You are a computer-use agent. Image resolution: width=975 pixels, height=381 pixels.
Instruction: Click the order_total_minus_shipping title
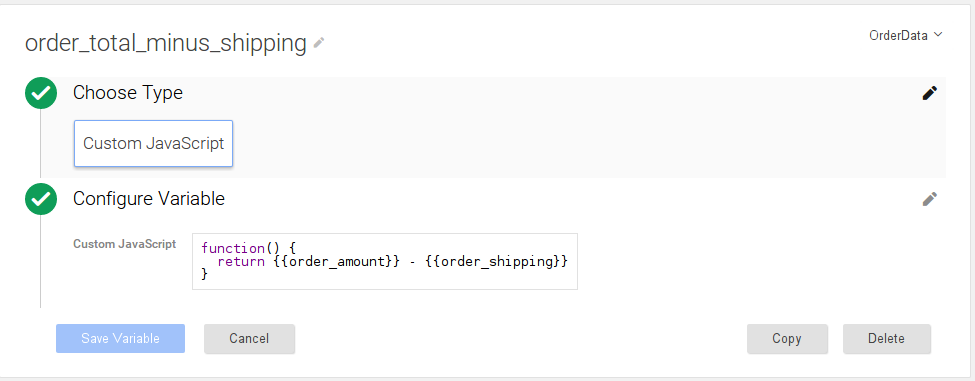165,44
